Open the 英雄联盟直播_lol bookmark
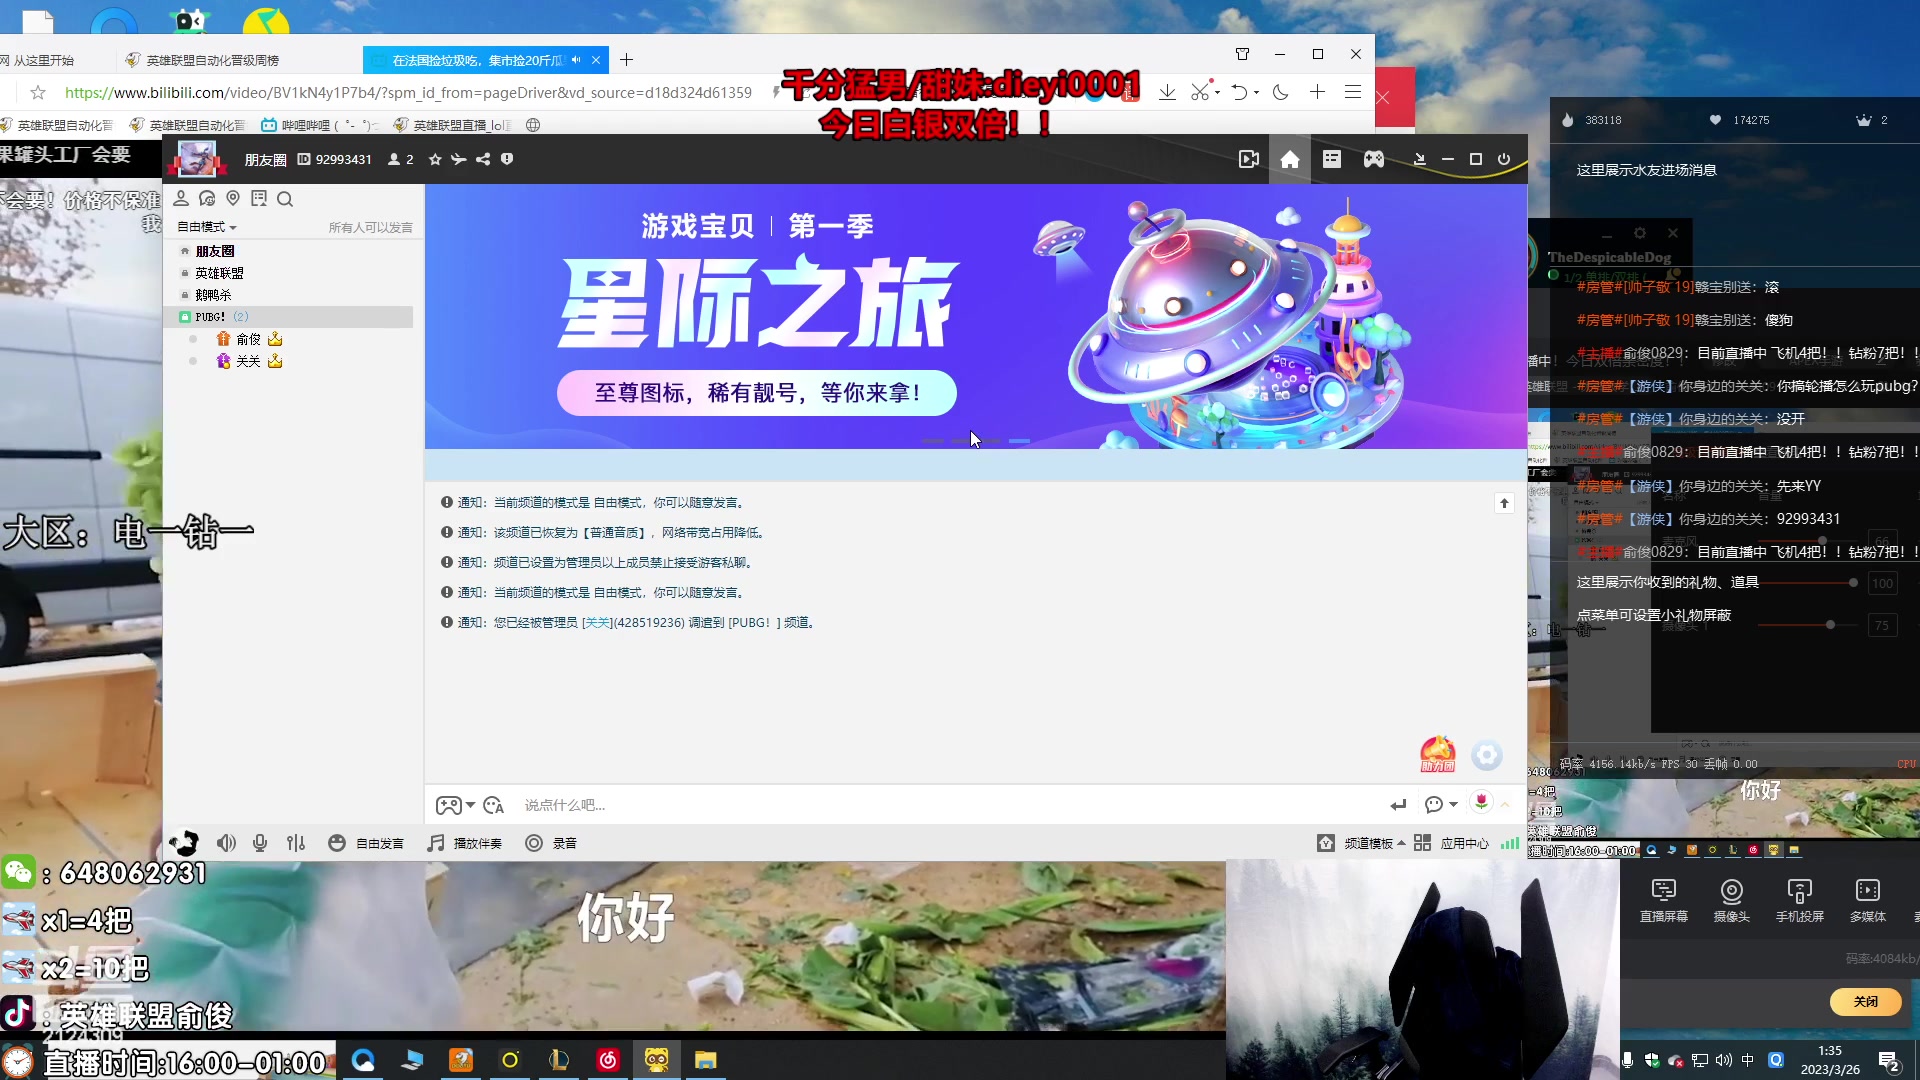 coord(452,125)
